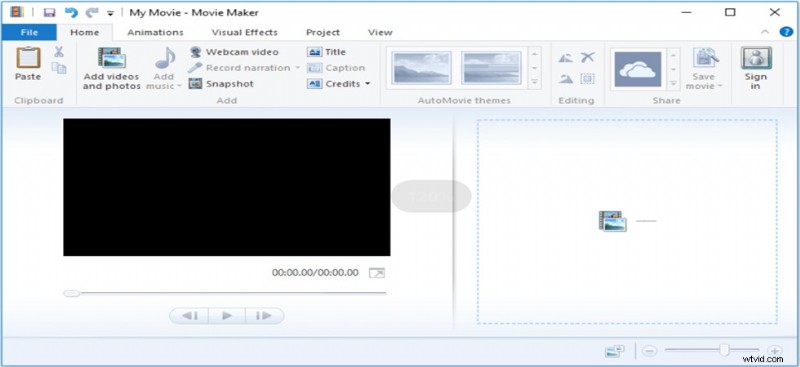
Task: Click the Remove X icon in Editing
Action: [x=588, y=57]
